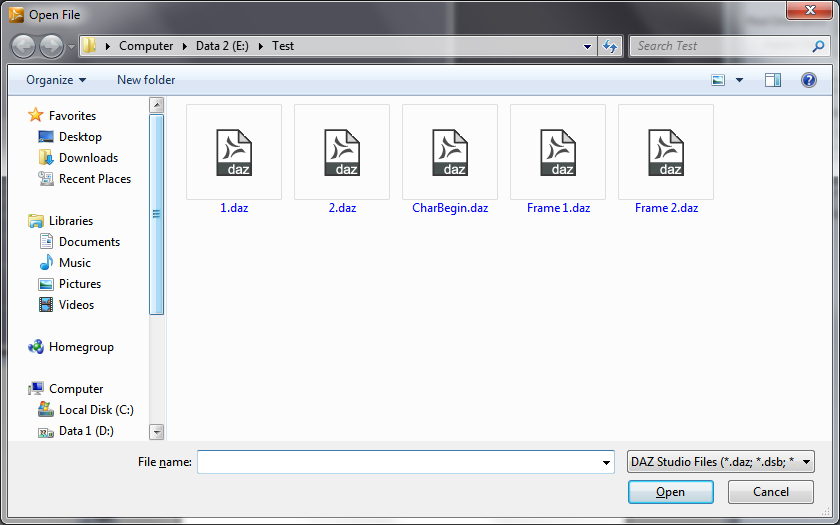840x525 pixels.
Task: Expand the arrow after Data 2 (E:)
Action: [x=261, y=46]
